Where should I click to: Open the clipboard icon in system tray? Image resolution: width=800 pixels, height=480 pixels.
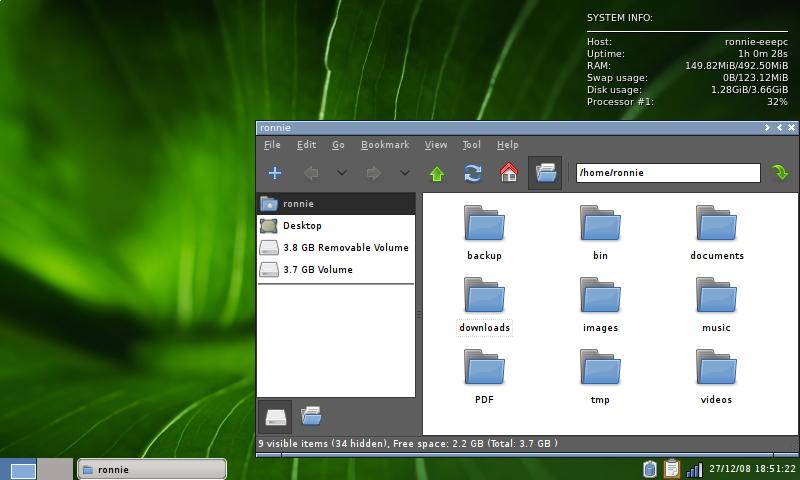[x=671, y=469]
